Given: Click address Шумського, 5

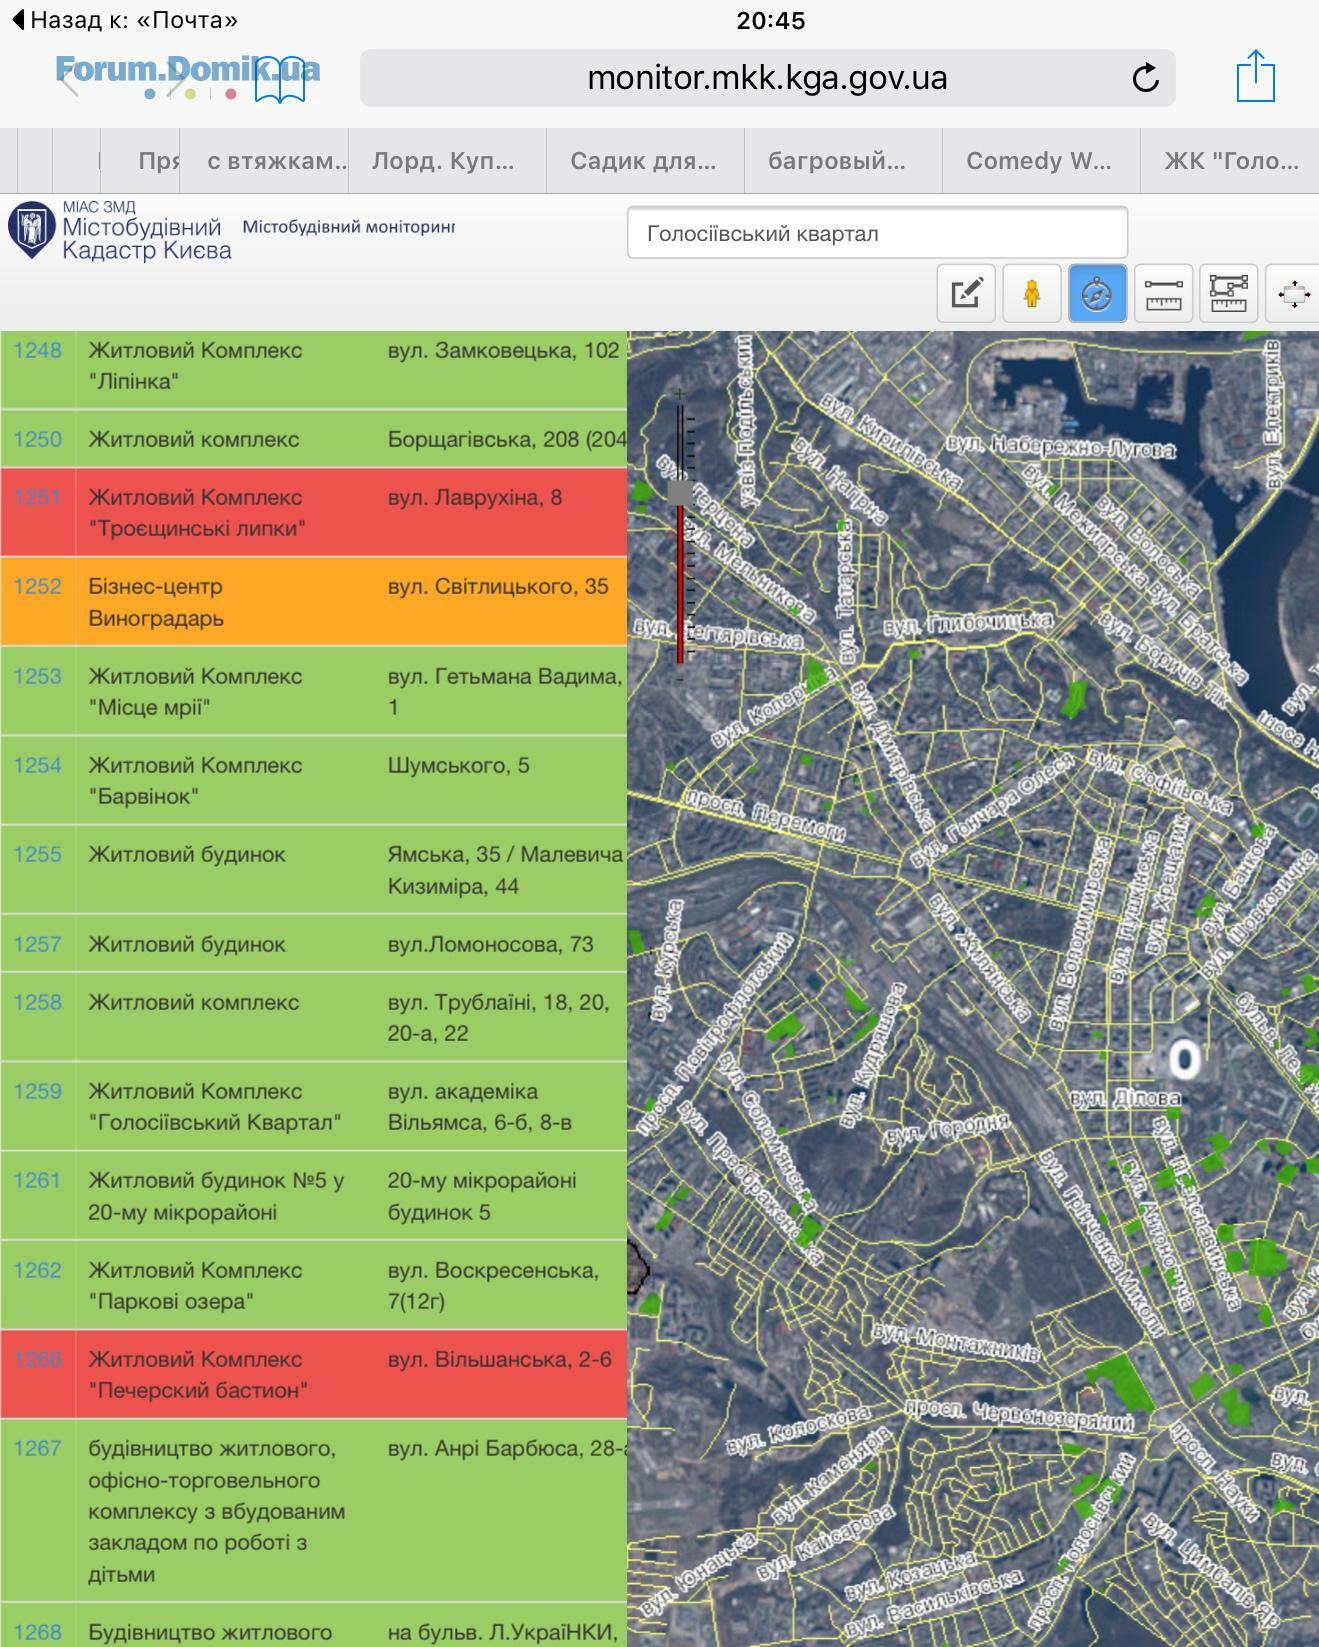Looking at the screenshot, I should click(459, 765).
